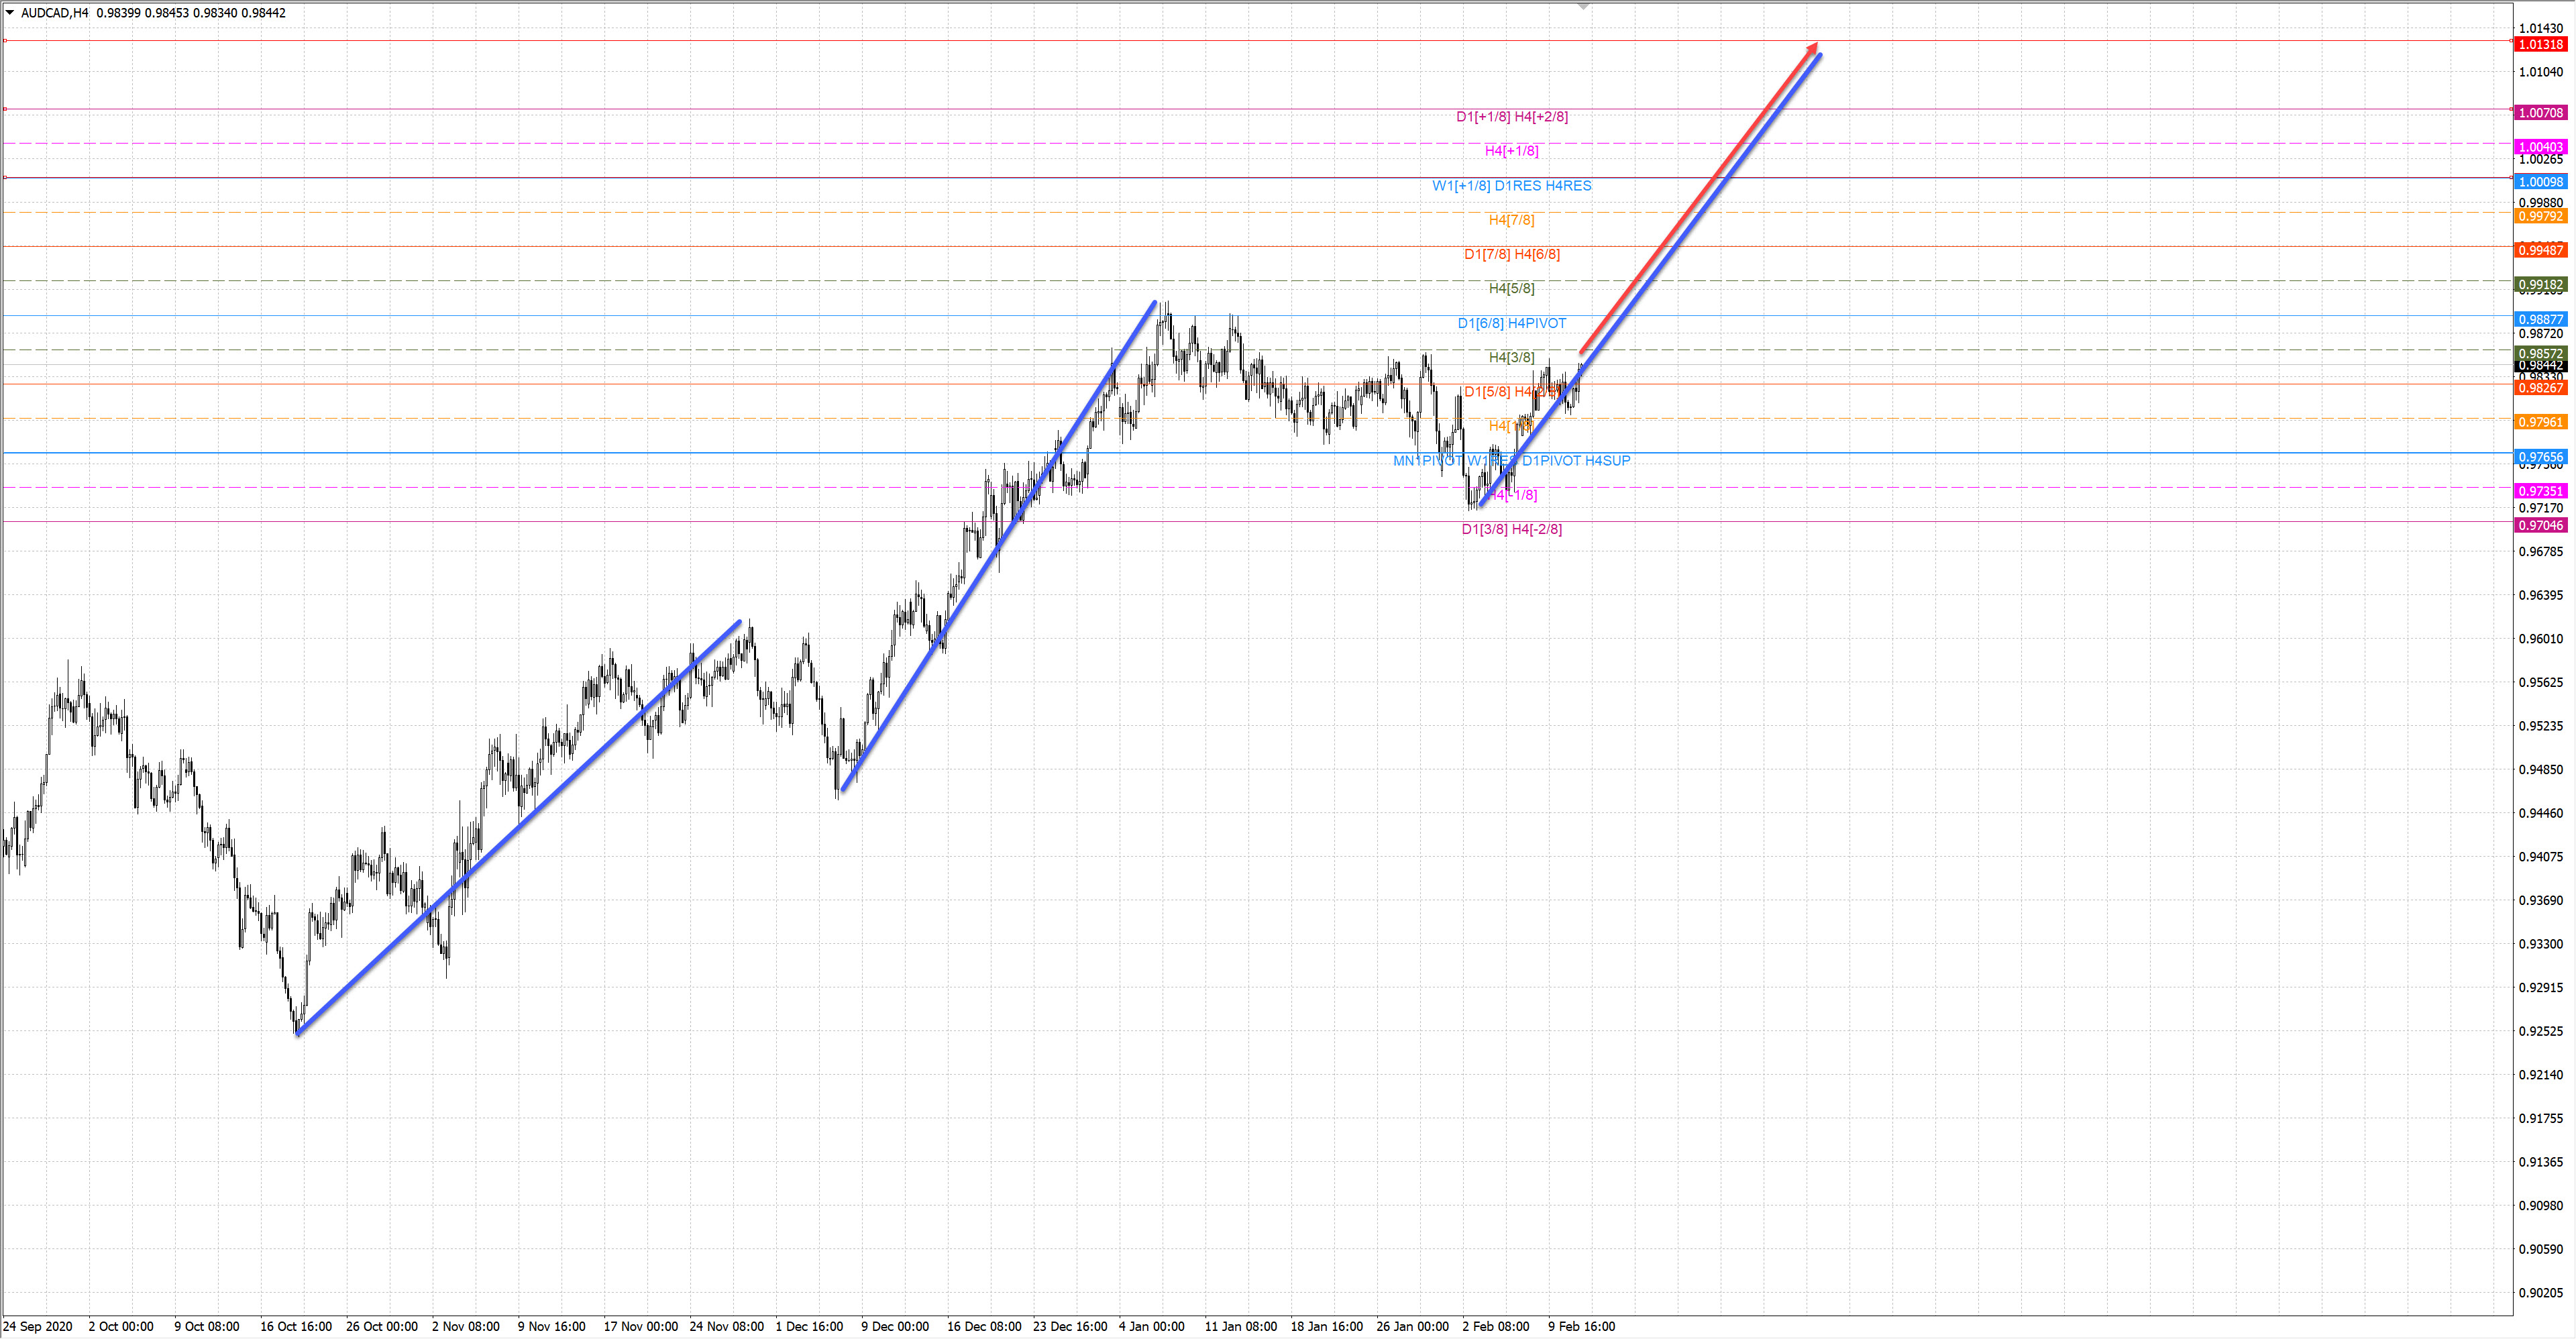Click the 'D1[6/8] H4PIVOT' text label

coord(1511,323)
